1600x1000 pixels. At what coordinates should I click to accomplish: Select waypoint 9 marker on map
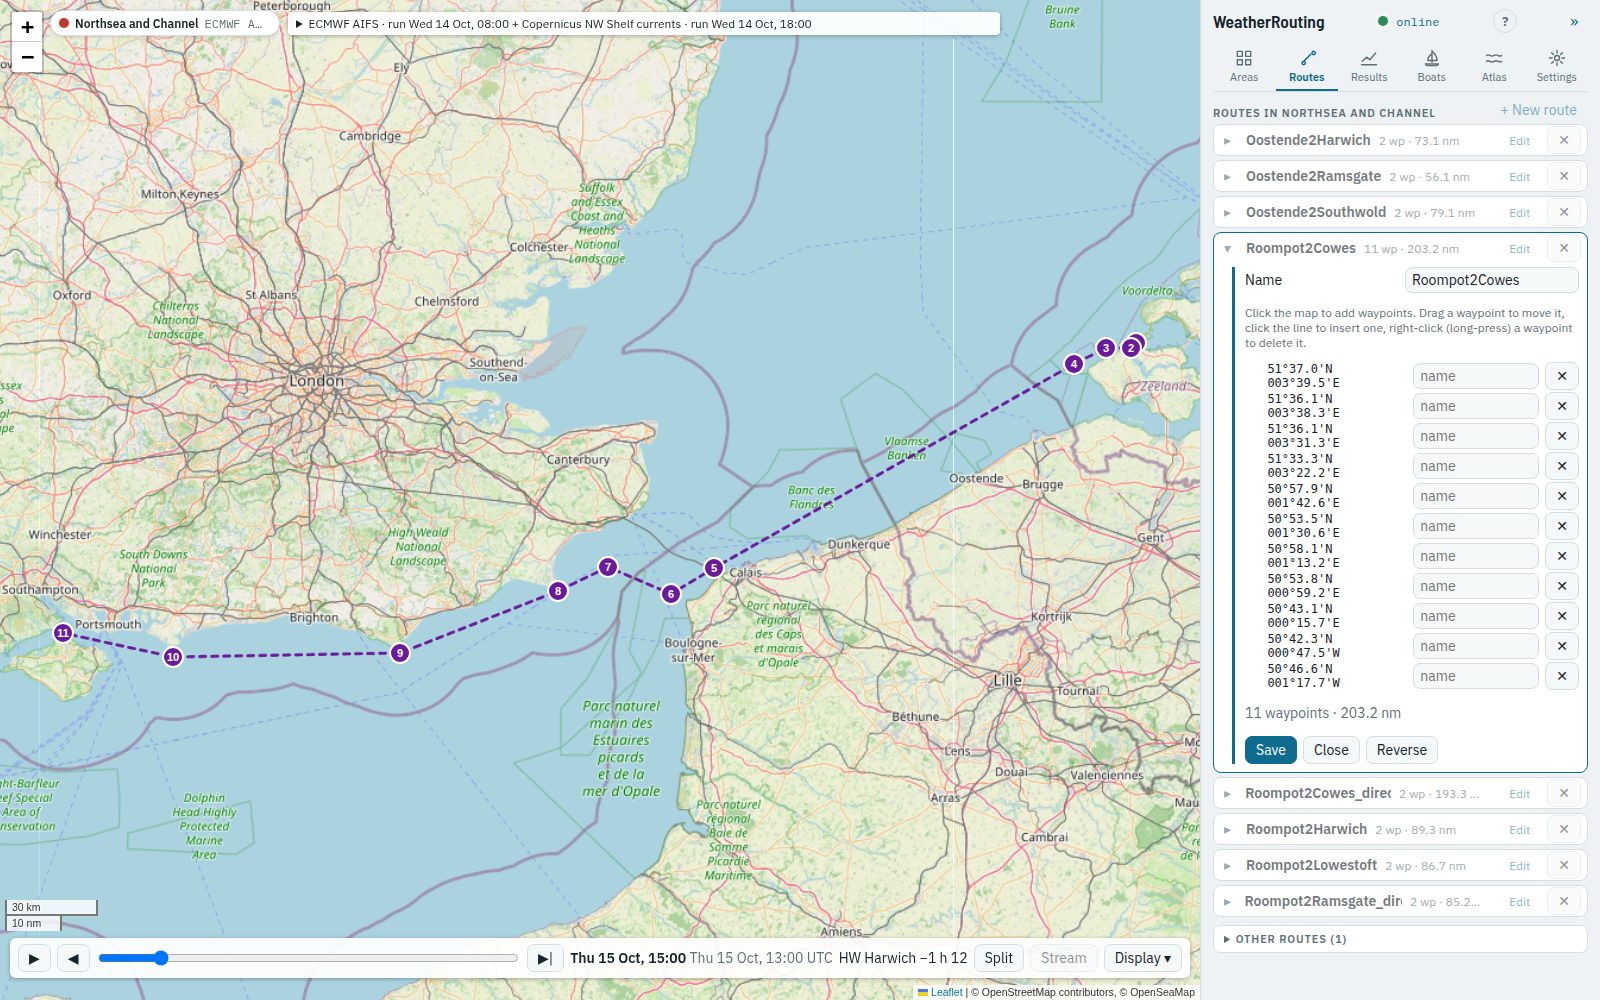(x=400, y=653)
